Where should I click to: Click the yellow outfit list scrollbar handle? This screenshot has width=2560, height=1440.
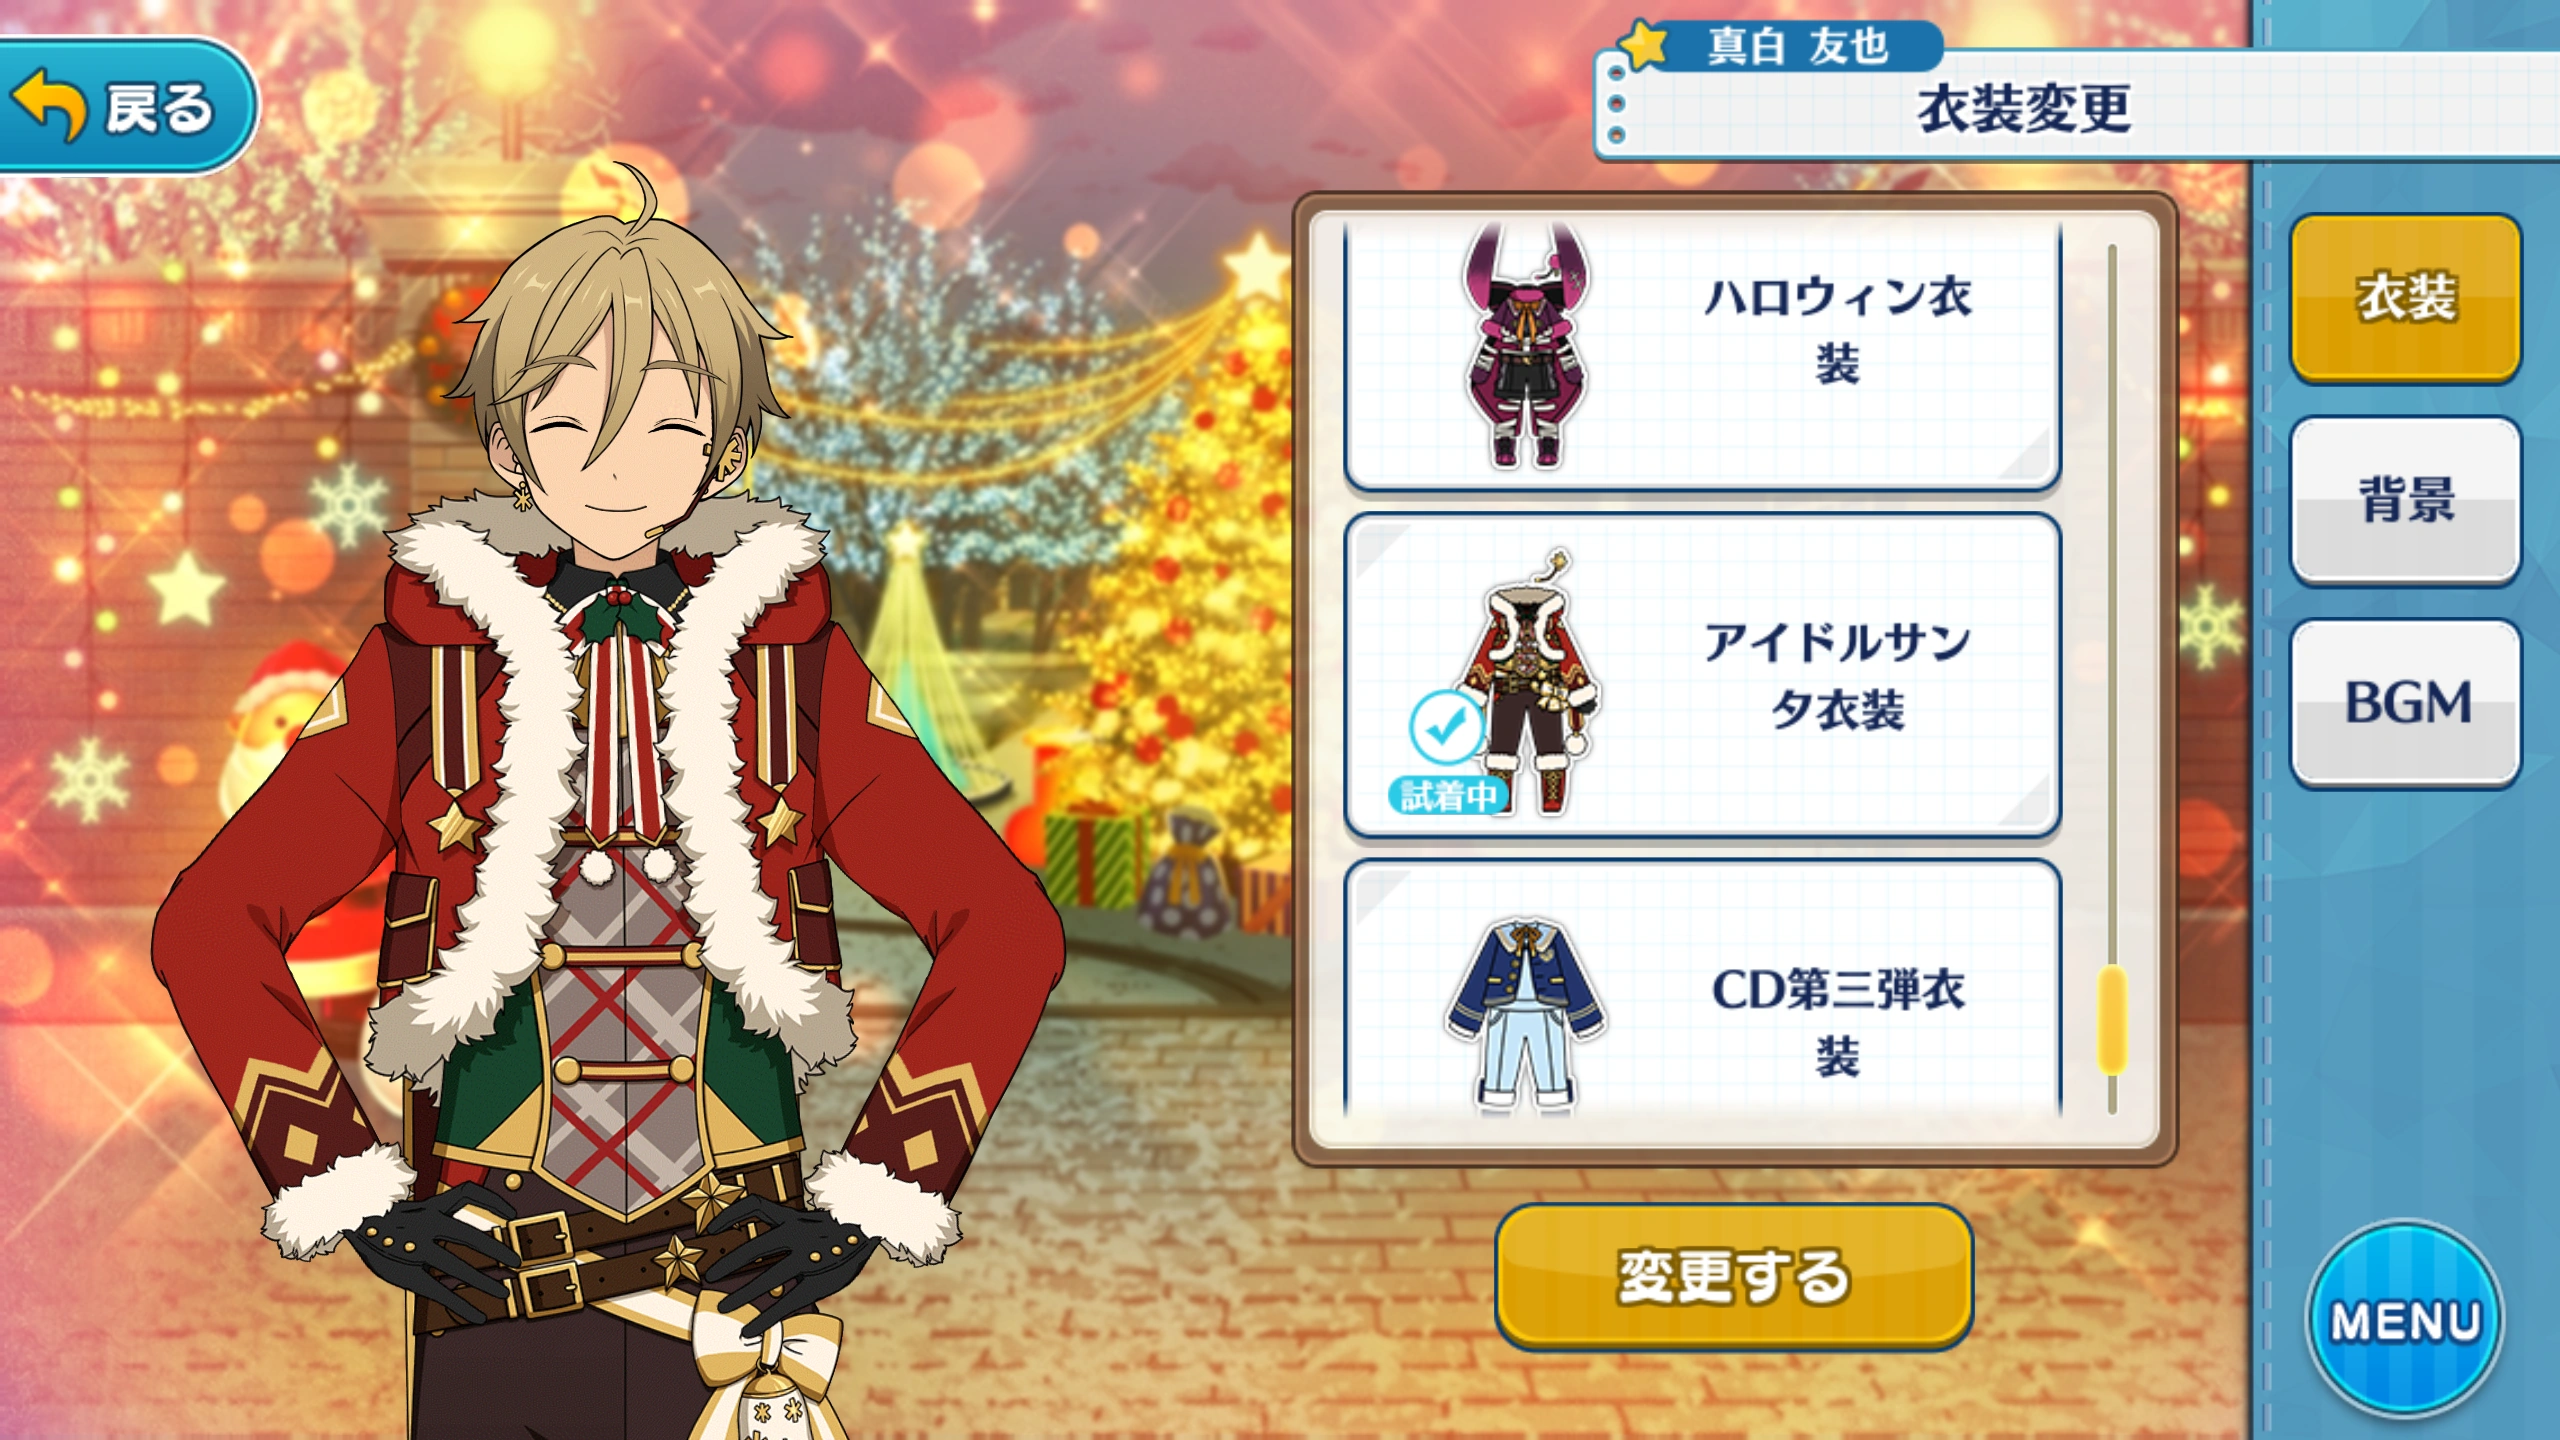2112,1020
